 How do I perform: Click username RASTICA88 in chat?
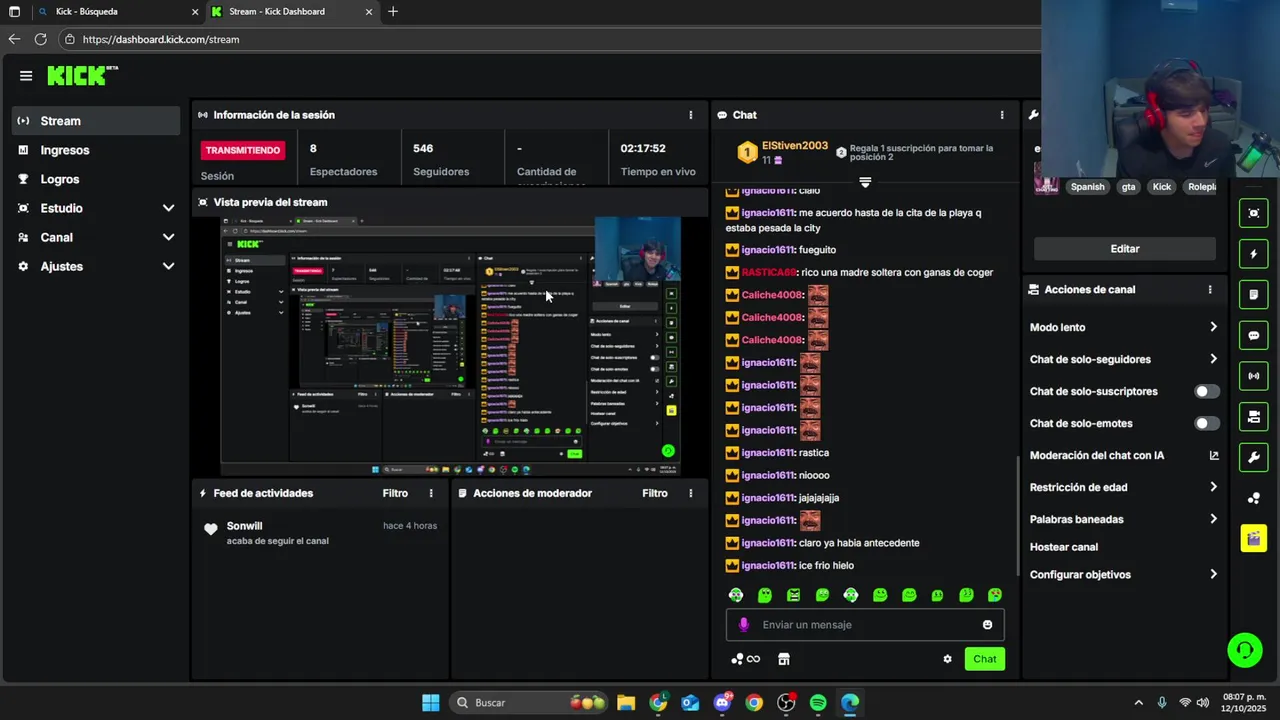tap(769, 272)
